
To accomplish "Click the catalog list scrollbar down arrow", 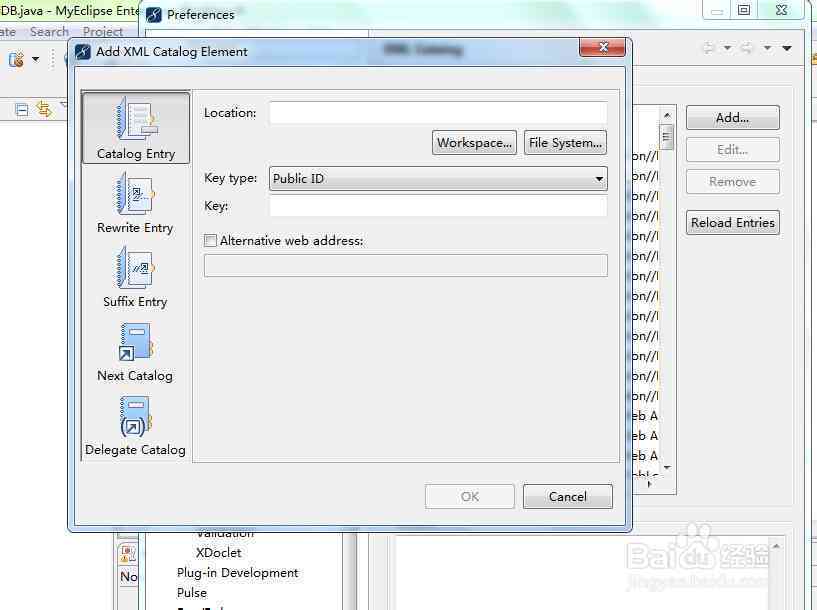I will point(667,468).
